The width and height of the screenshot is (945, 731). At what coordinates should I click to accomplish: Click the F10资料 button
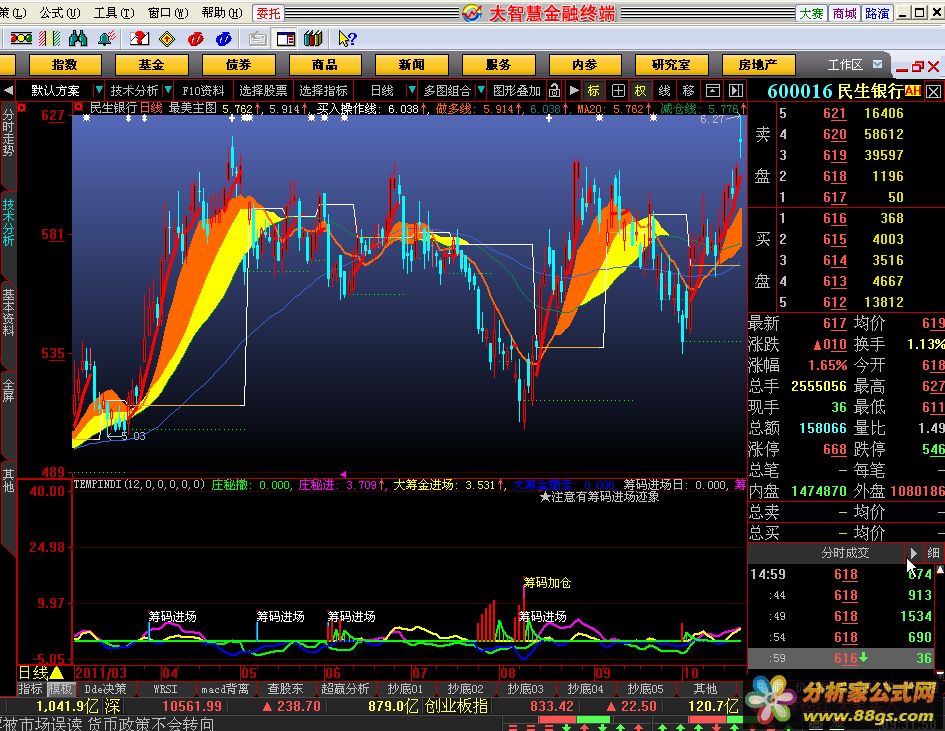(x=203, y=90)
